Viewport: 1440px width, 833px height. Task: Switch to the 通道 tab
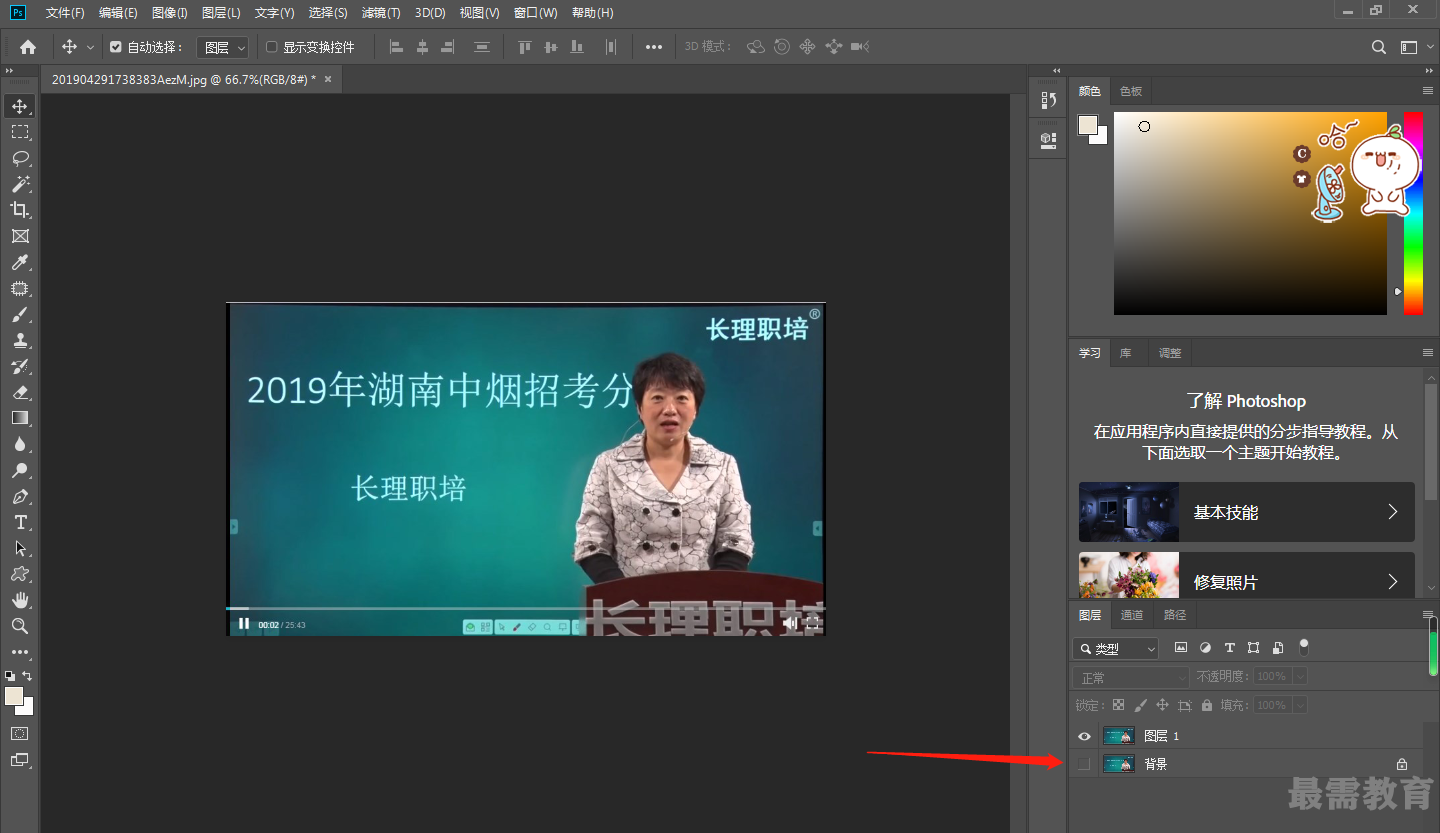(1132, 615)
